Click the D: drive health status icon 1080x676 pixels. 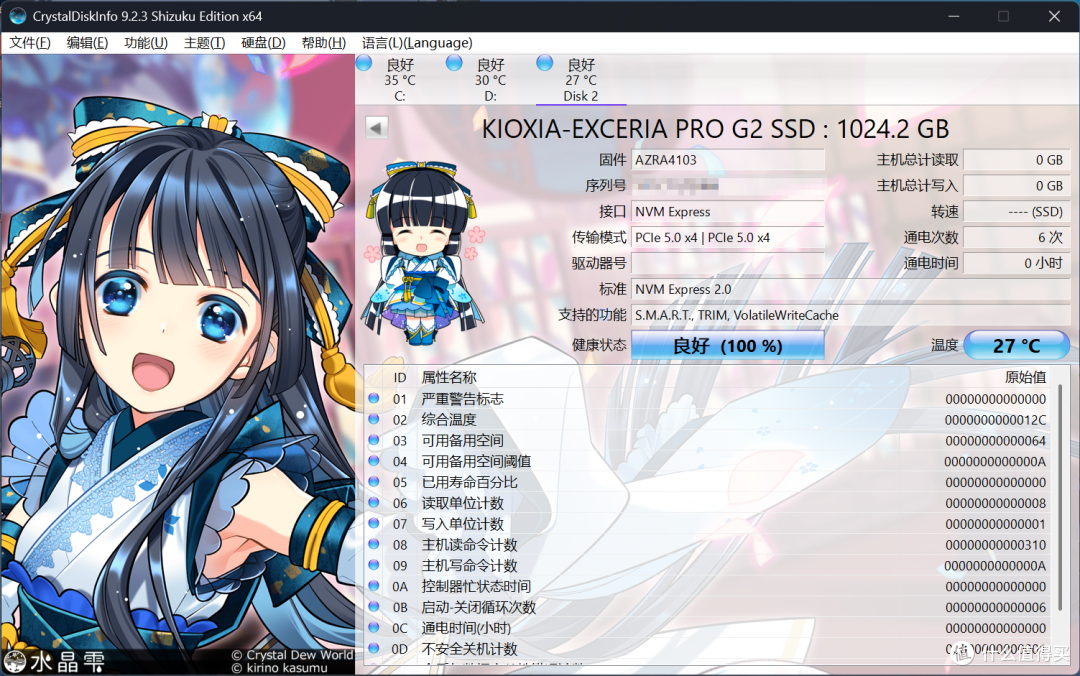[454, 62]
